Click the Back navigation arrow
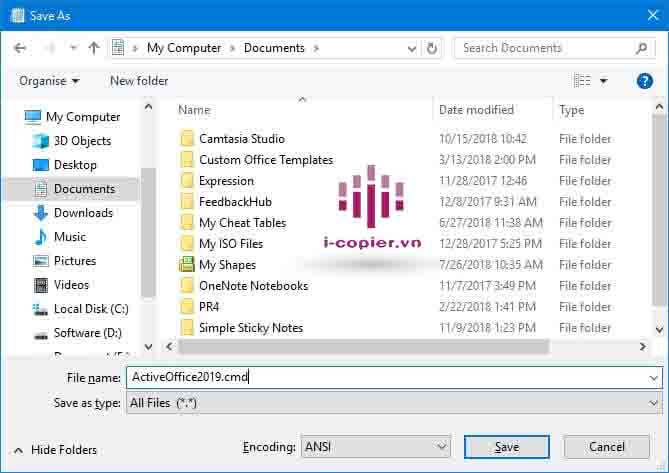This screenshot has width=669, height=473. click(x=21, y=48)
